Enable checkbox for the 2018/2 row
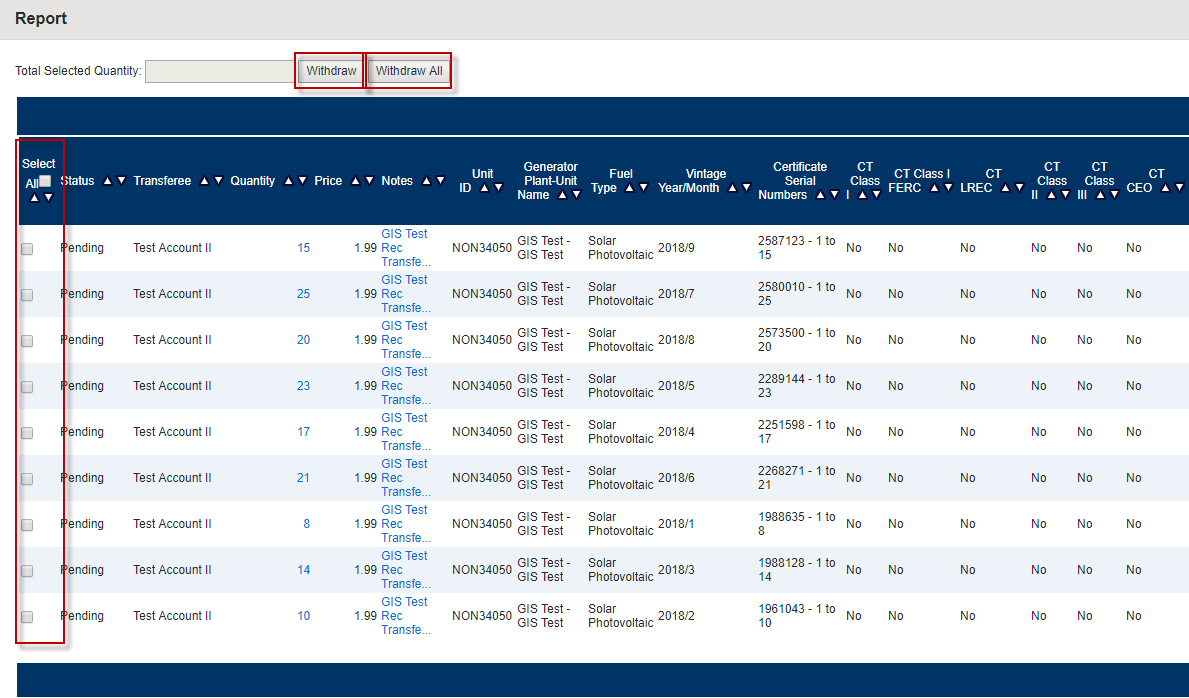This screenshot has width=1189, height=698. (x=27, y=617)
